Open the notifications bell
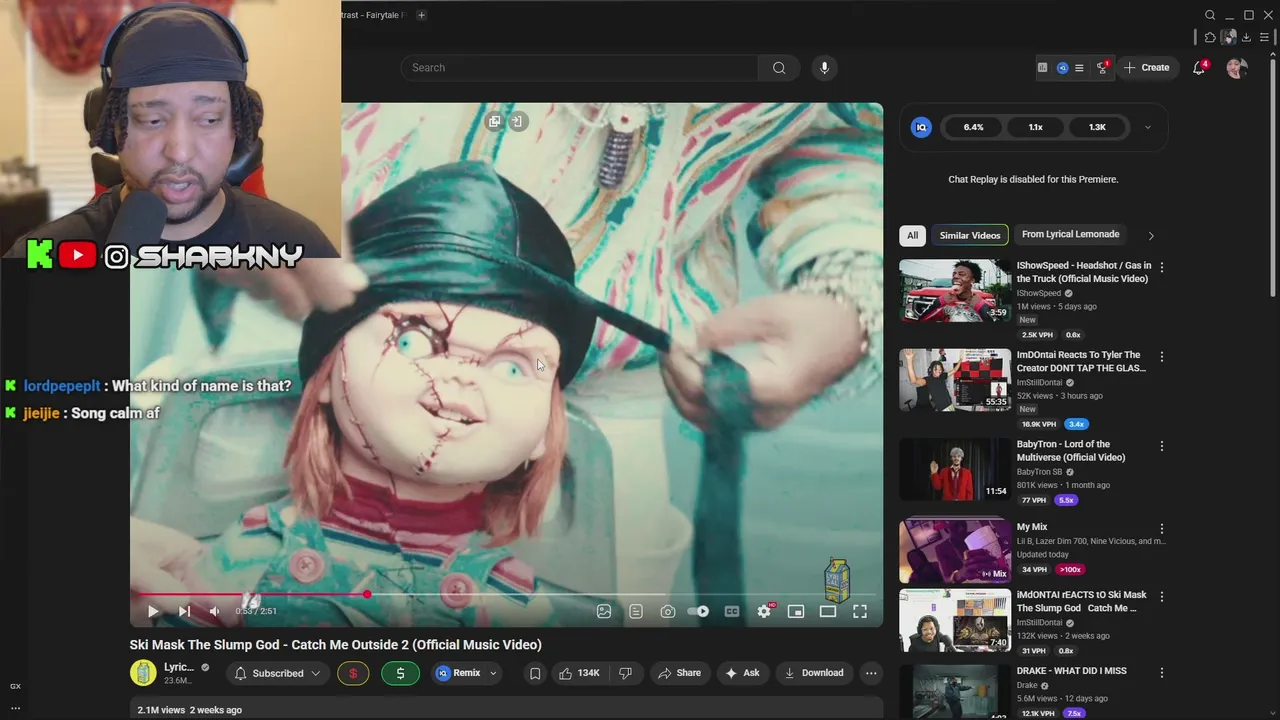The image size is (1280, 720). click(x=1199, y=68)
